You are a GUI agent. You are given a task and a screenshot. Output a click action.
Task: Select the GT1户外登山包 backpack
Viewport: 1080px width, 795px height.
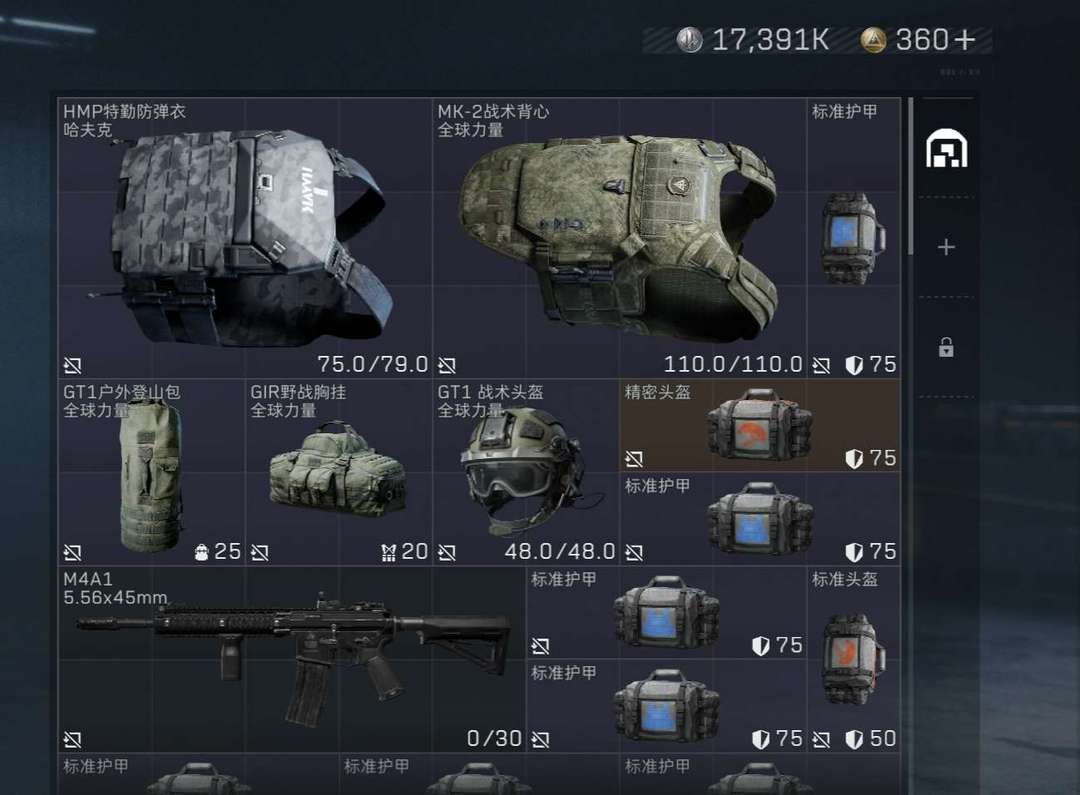(x=152, y=473)
